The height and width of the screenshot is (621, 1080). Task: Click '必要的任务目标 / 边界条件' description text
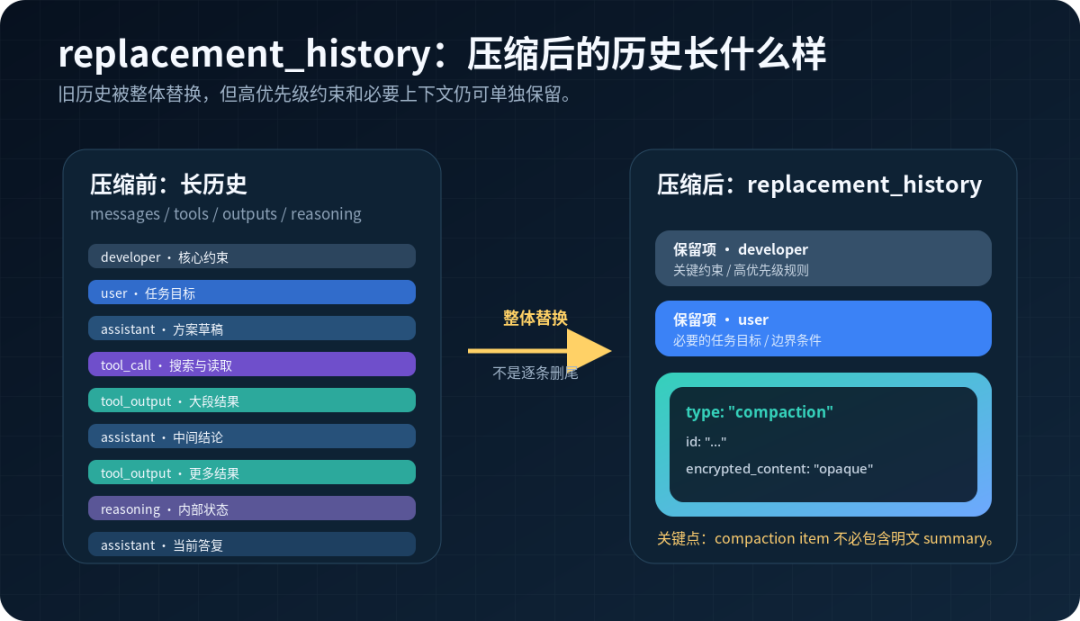click(747, 341)
